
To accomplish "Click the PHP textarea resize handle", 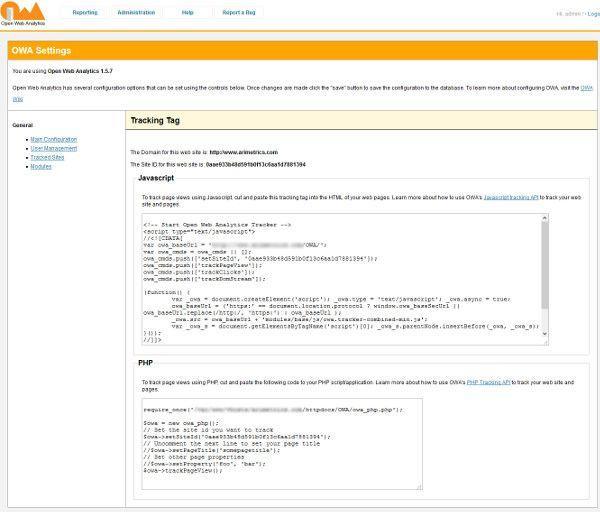I will coord(419,486).
